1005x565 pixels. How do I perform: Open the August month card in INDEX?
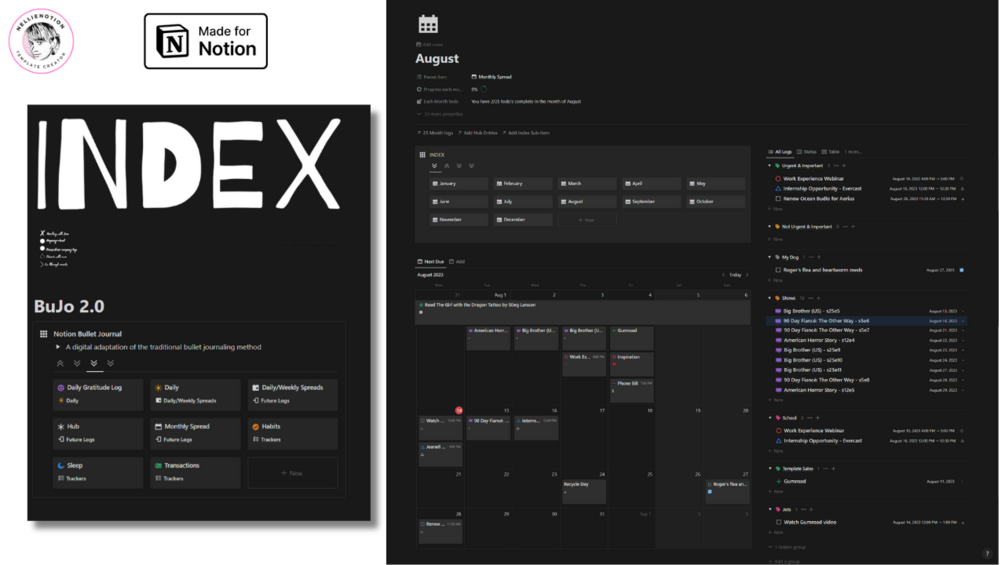click(x=587, y=201)
